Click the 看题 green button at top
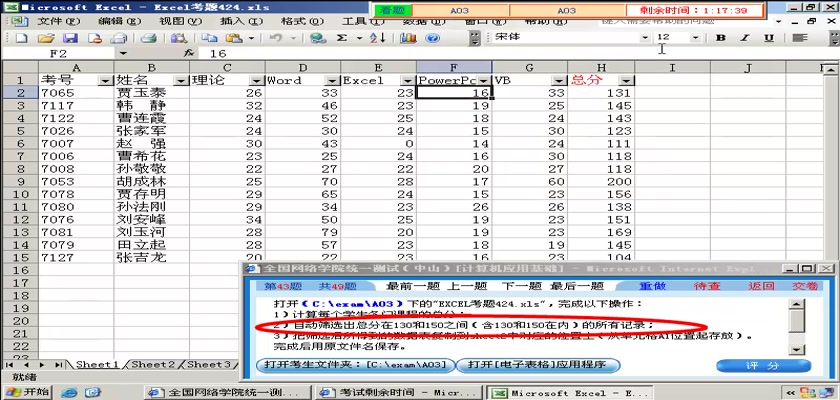This screenshot has width=840, height=400. (394, 10)
